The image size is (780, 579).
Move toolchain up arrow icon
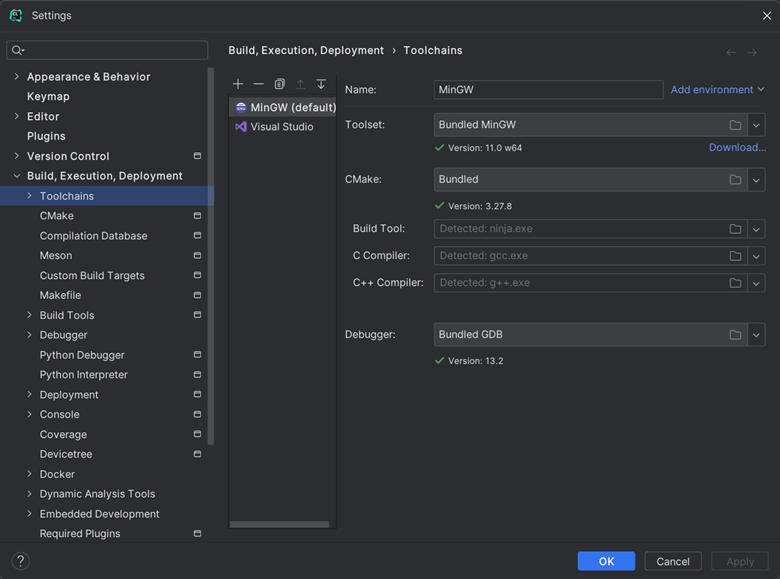click(x=300, y=84)
